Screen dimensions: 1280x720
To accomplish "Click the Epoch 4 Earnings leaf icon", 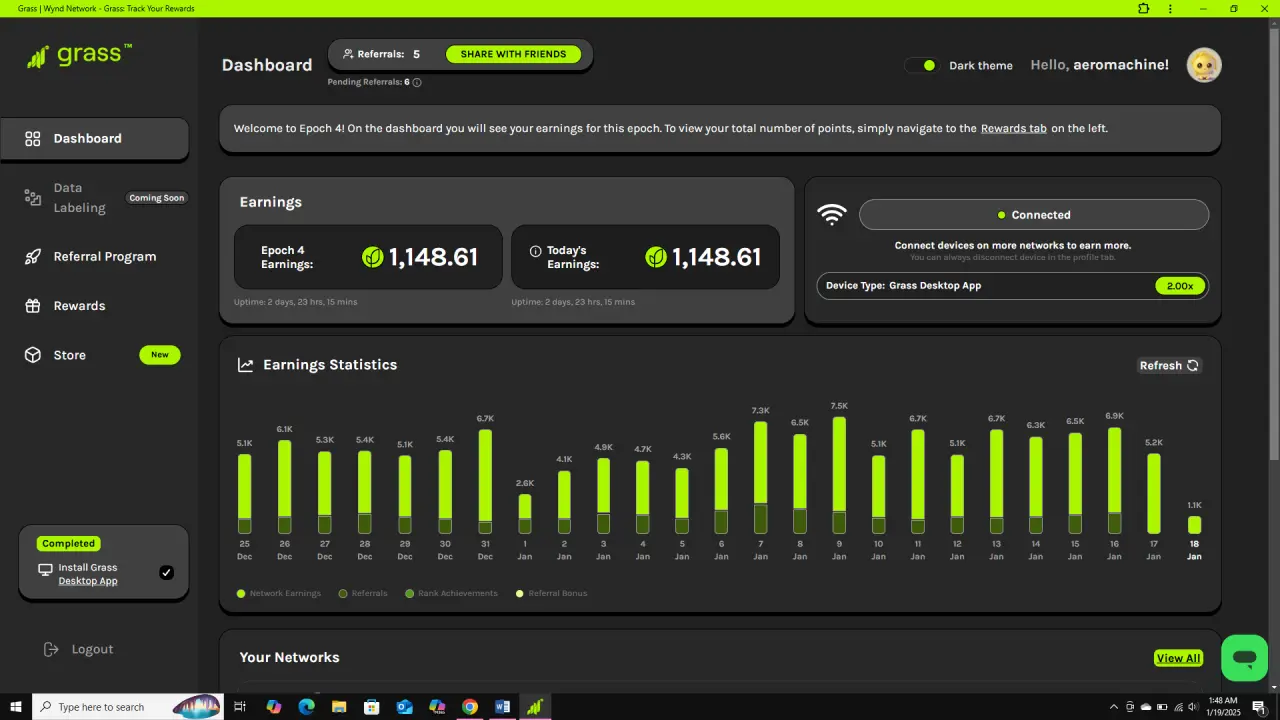I will pyautogui.click(x=373, y=257).
